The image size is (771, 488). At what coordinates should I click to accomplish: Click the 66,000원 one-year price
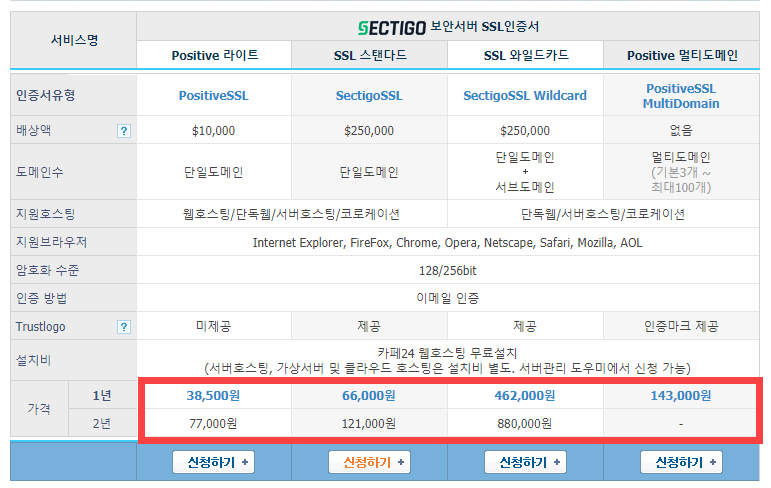369,396
